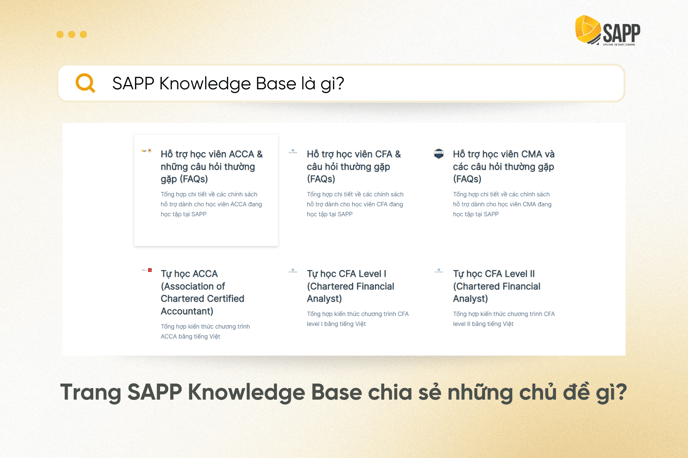
Task: Click icon beside Tự học CFA Level I
Action: tap(293, 271)
